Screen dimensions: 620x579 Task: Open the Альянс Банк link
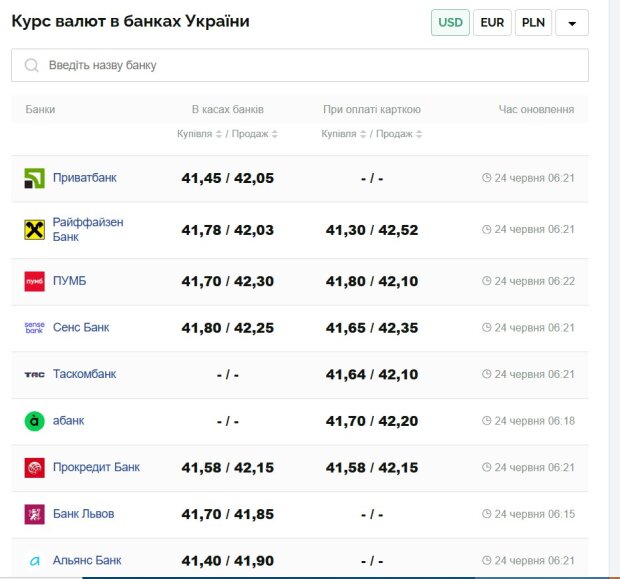pos(87,561)
